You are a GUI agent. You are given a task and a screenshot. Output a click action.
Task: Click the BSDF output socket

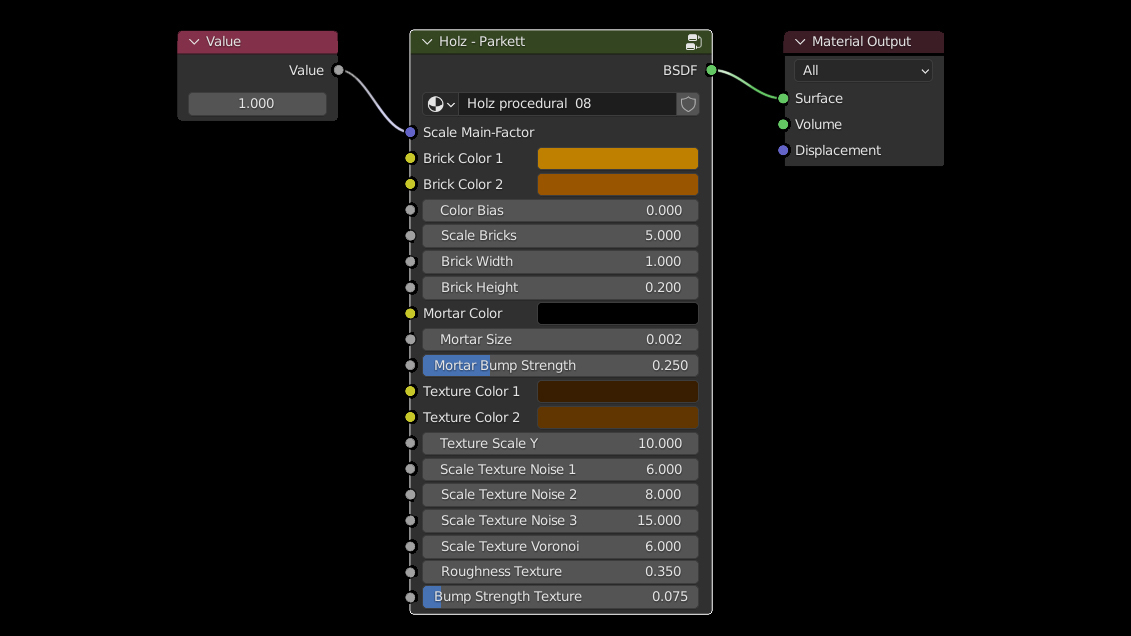[711, 70]
